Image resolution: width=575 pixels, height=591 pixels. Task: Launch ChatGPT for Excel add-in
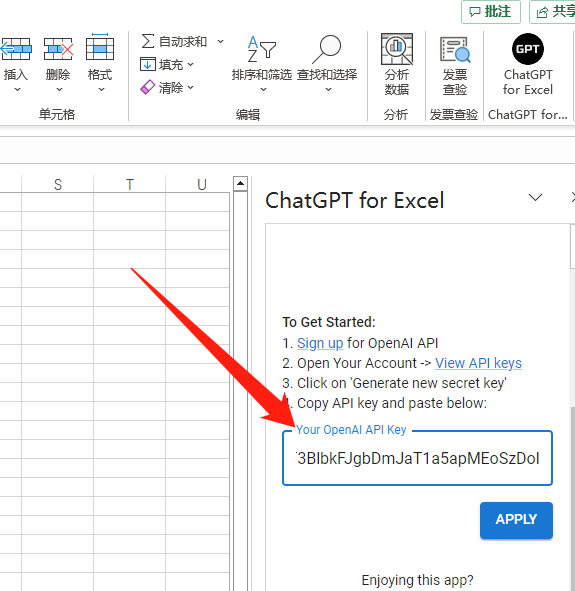528,64
